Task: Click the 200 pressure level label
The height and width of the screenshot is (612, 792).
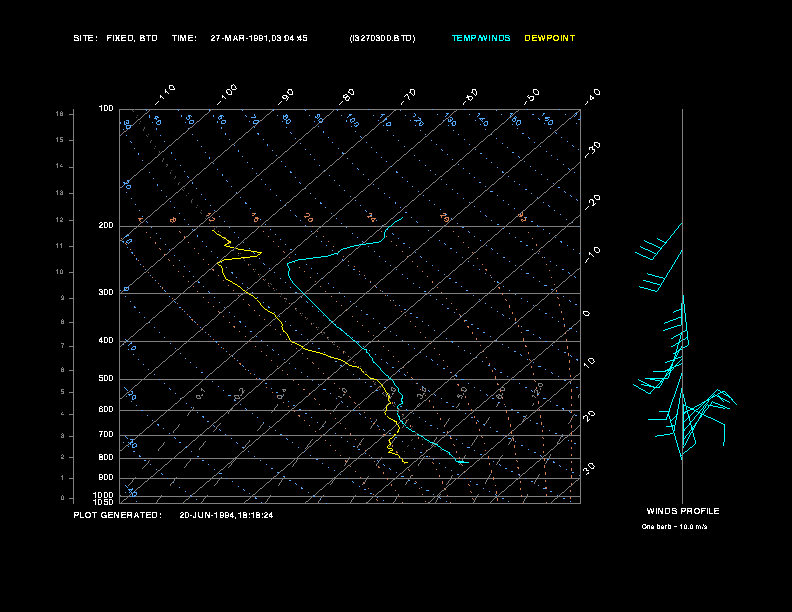Action: [x=106, y=226]
